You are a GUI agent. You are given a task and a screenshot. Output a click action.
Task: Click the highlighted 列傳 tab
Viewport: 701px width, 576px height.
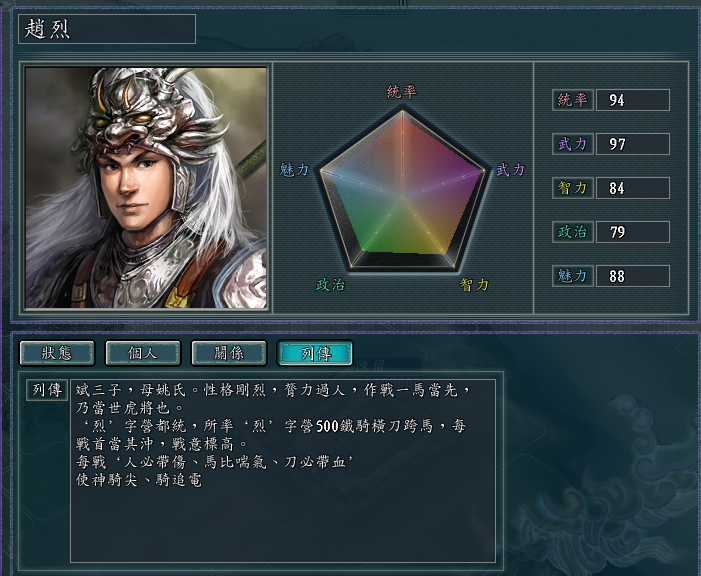pyautogui.click(x=315, y=353)
